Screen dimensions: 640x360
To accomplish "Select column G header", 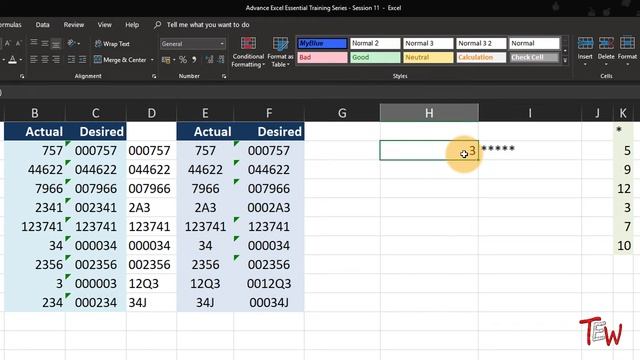I will point(342,113).
